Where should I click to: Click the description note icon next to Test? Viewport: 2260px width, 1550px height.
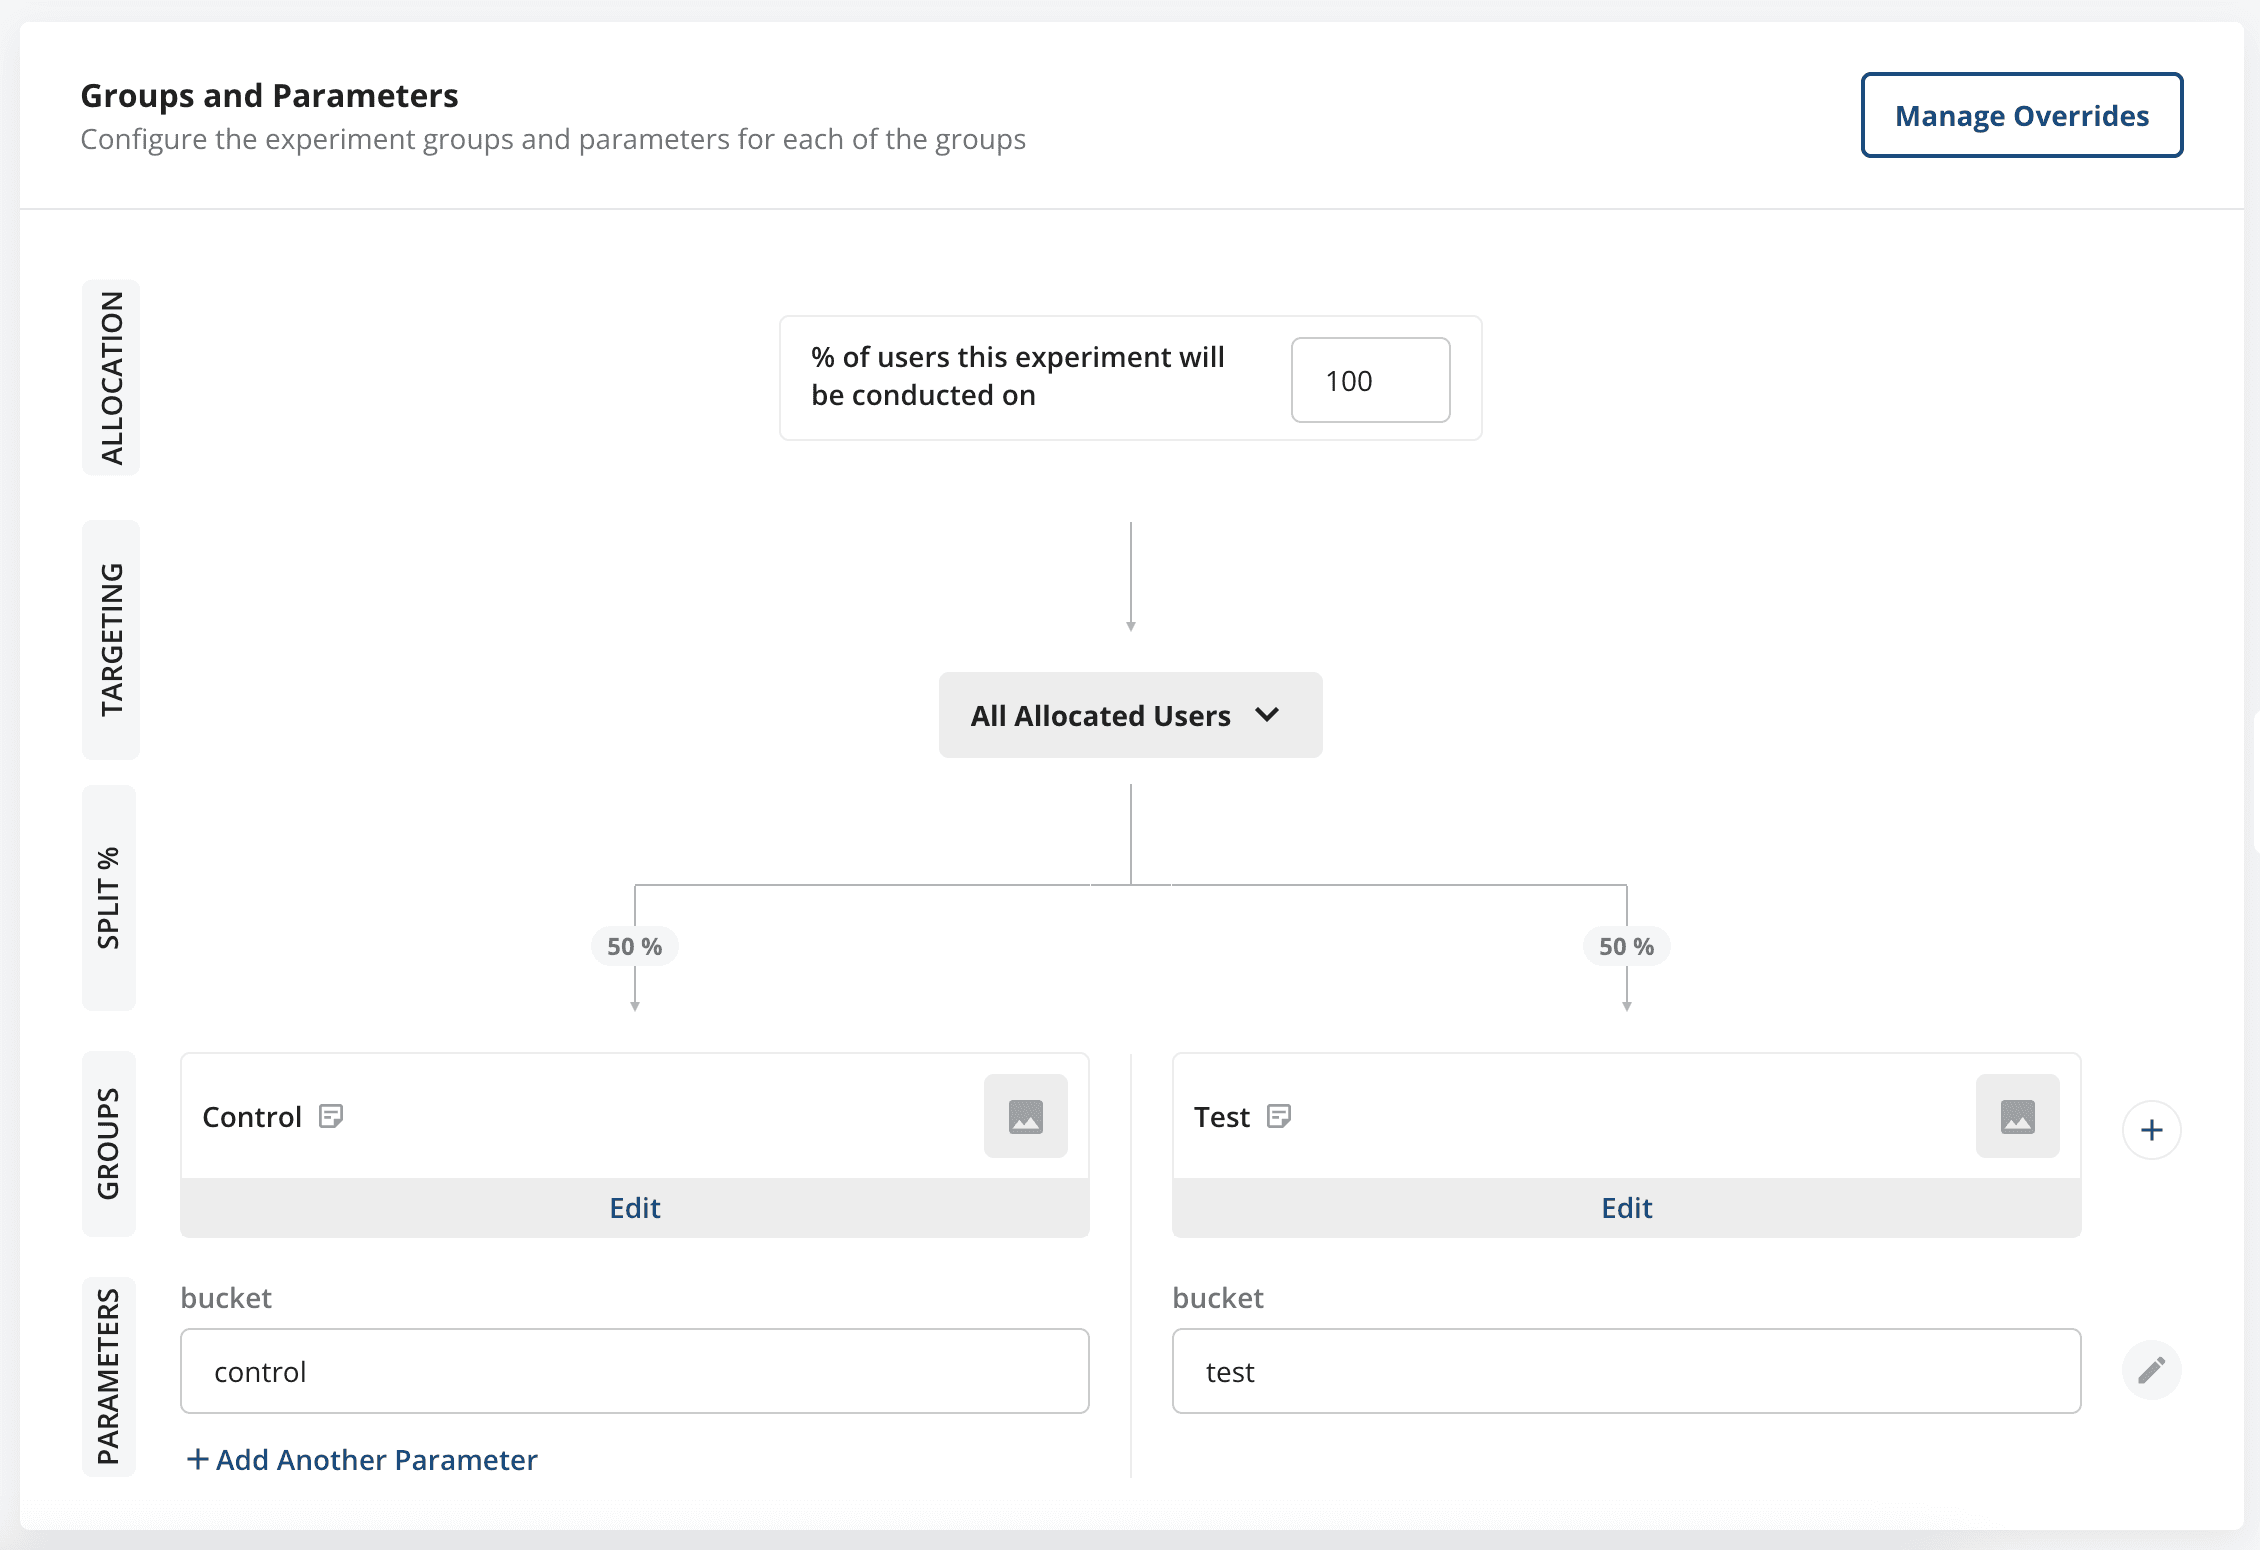(x=1281, y=1115)
